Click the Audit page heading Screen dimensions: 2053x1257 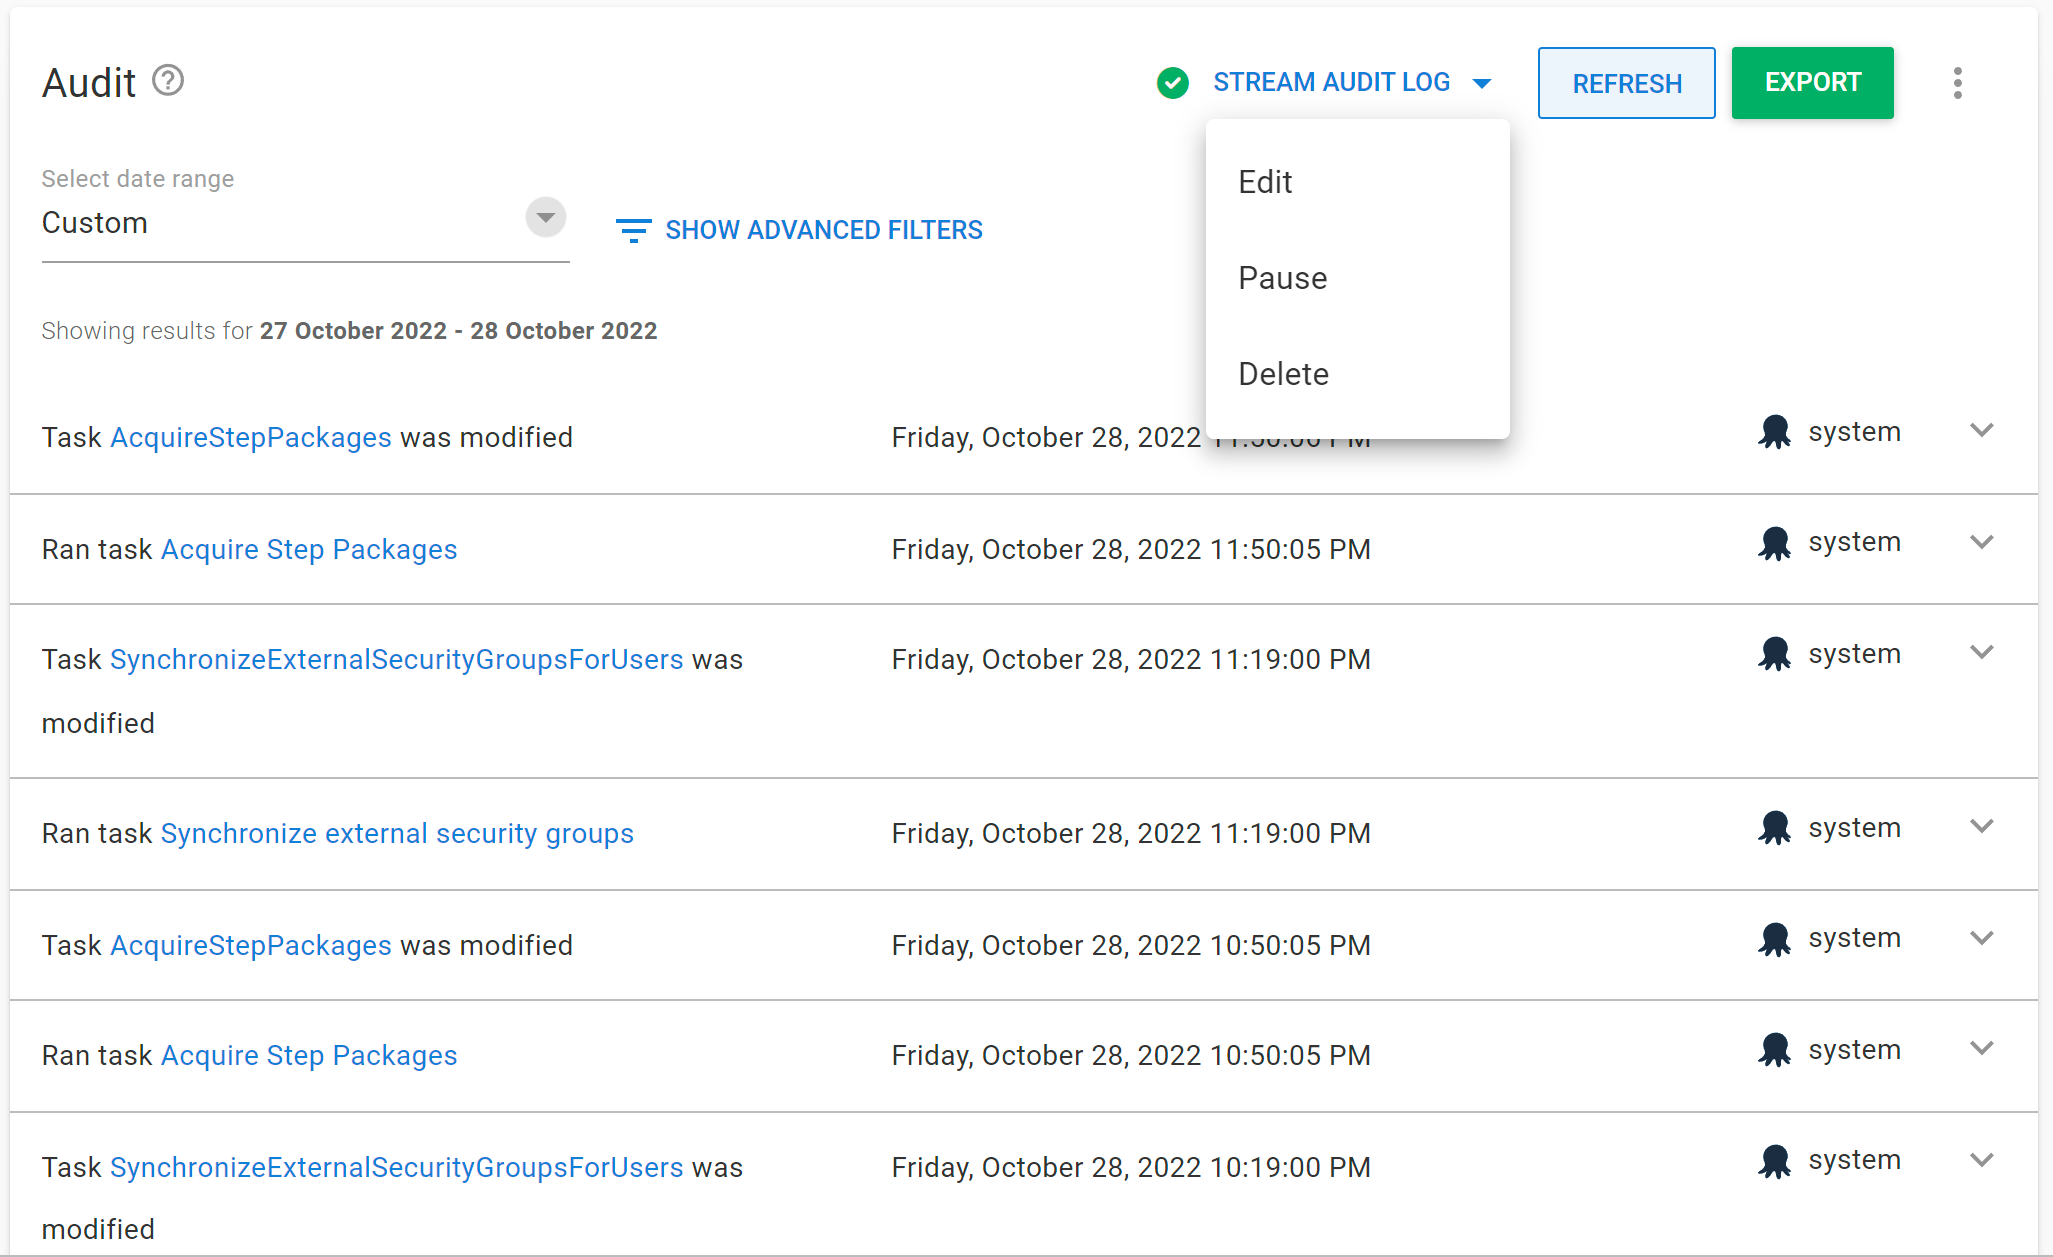pos(89,83)
